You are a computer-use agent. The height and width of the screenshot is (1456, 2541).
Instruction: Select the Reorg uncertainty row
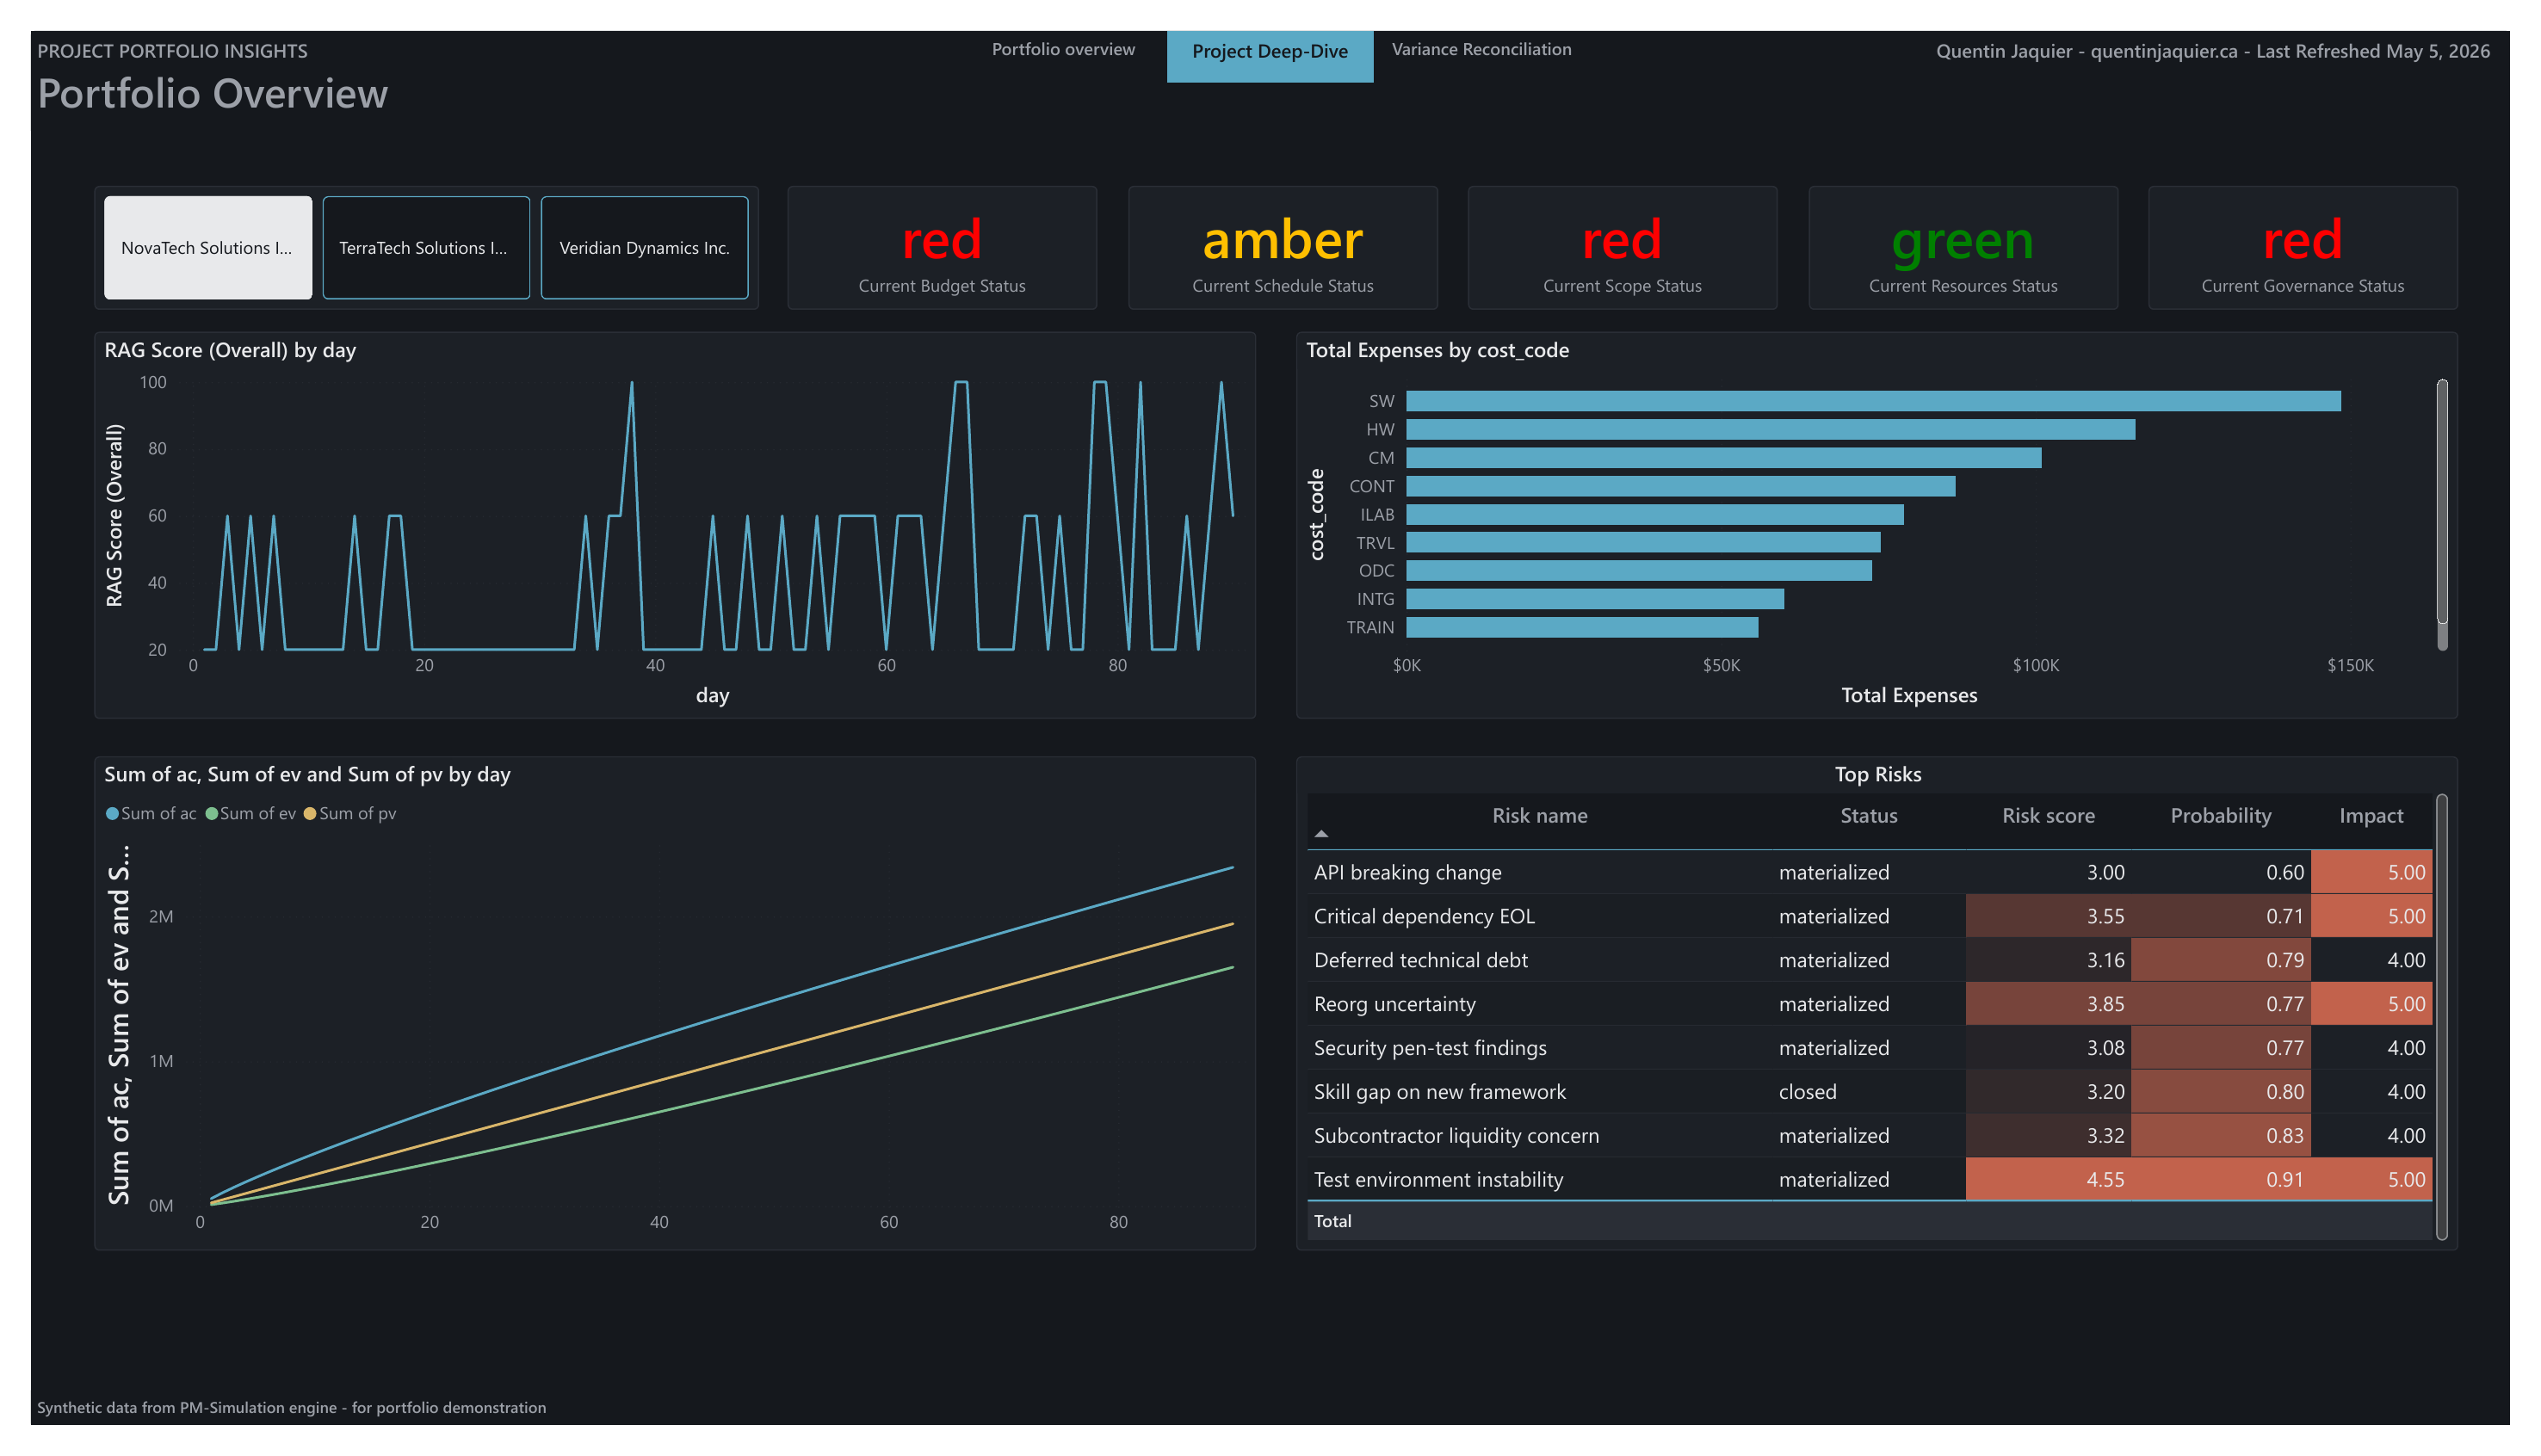click(x=1868, y=1004)
